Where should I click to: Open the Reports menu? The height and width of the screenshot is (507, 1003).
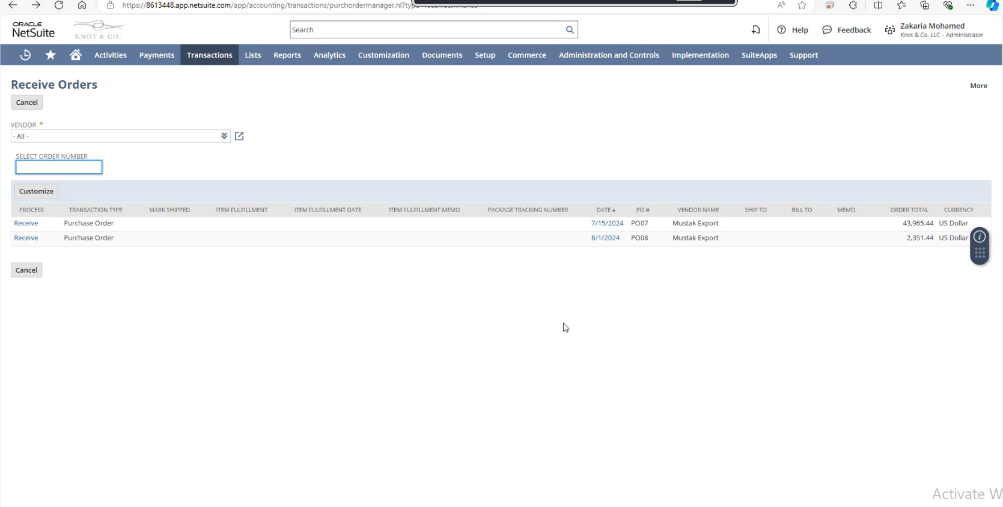pos(287,55)
